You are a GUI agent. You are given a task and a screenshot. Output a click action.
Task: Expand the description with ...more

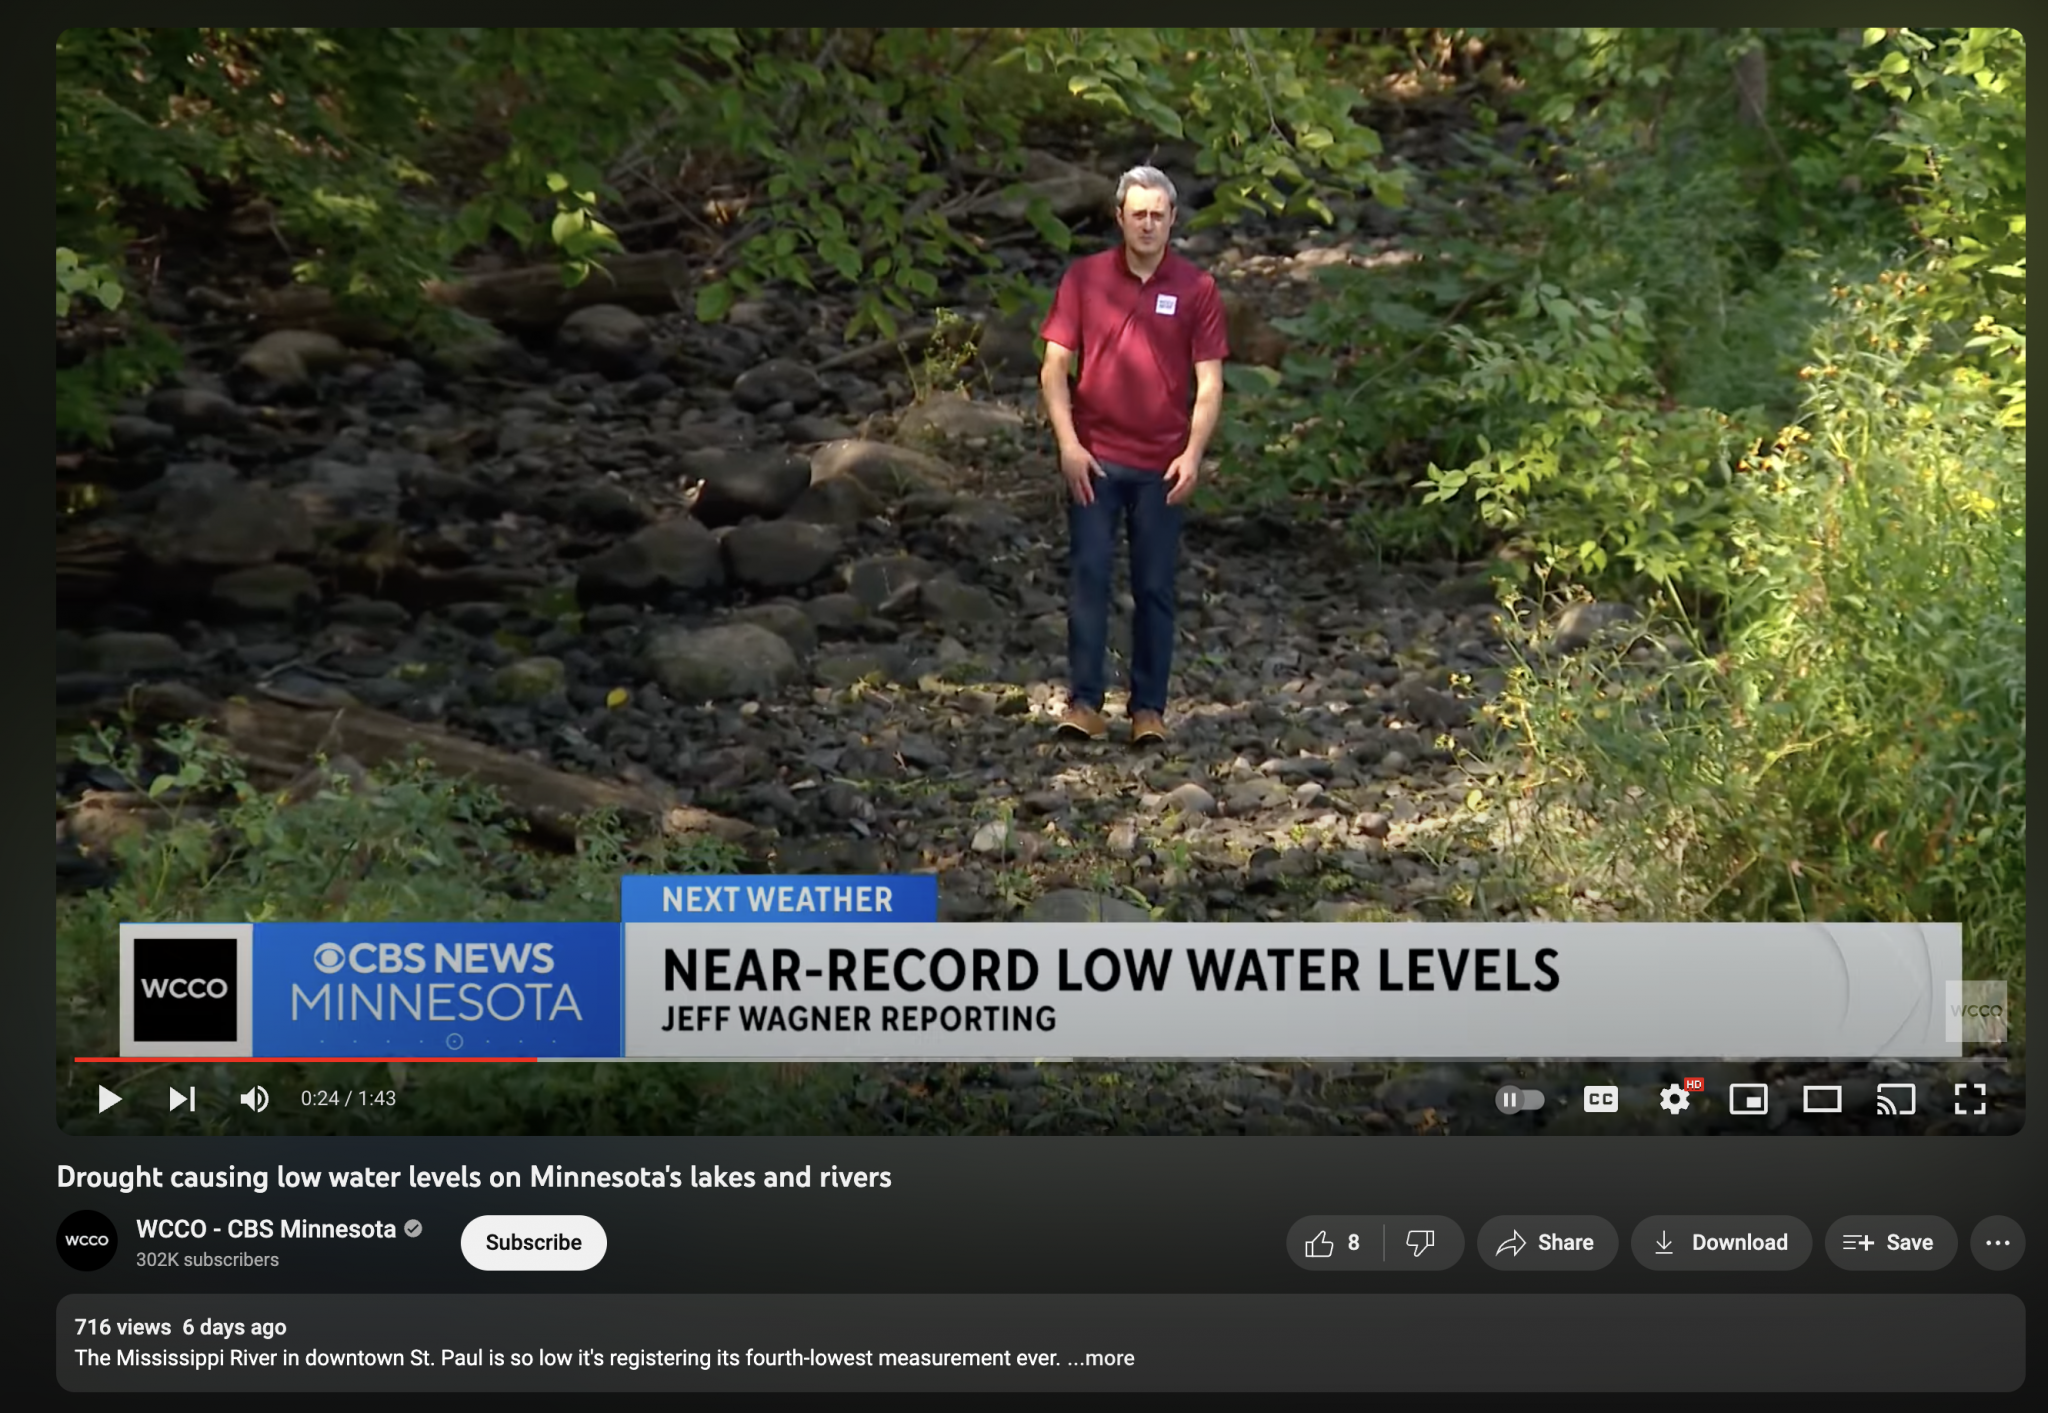(1101, 1358)
